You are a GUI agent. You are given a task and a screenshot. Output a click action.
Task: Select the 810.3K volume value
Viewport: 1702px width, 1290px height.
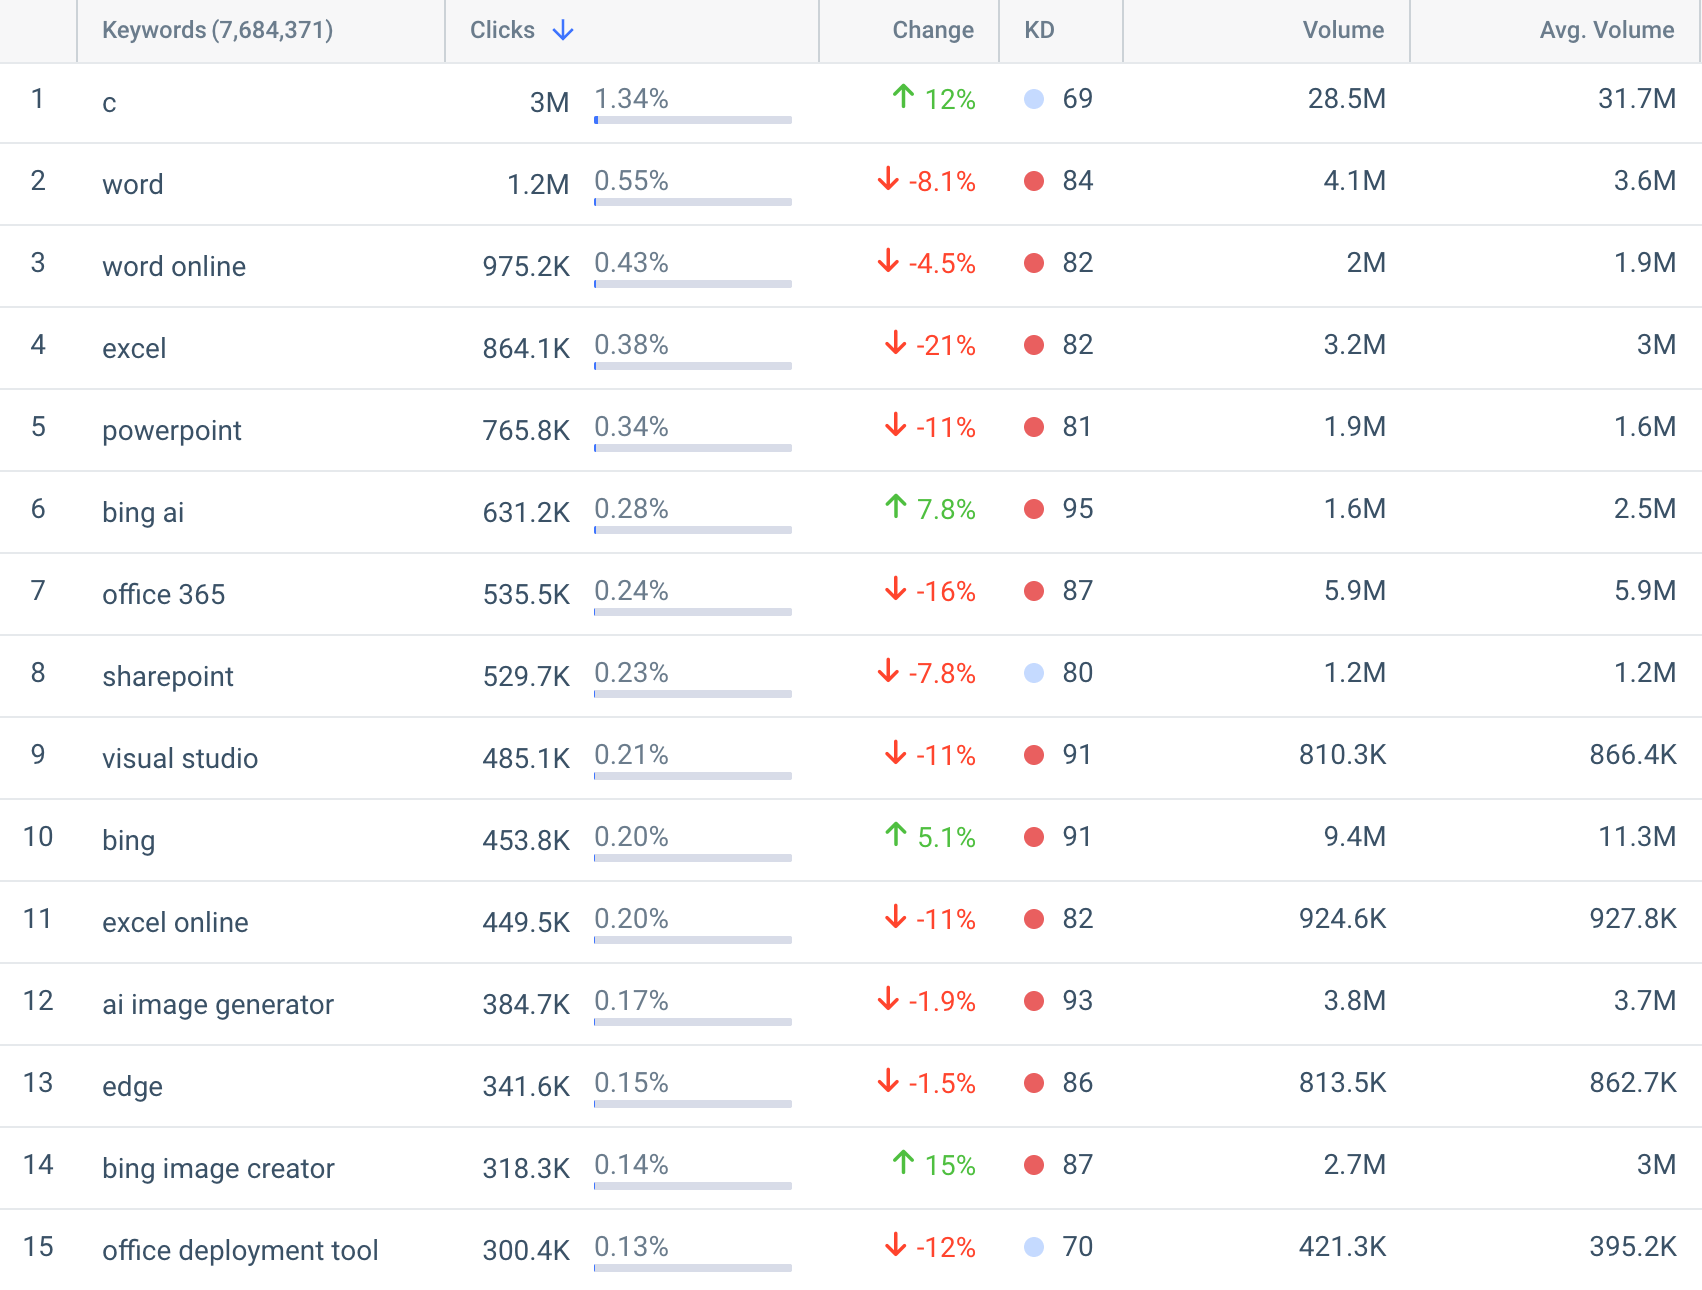[x=1342, y=754]
